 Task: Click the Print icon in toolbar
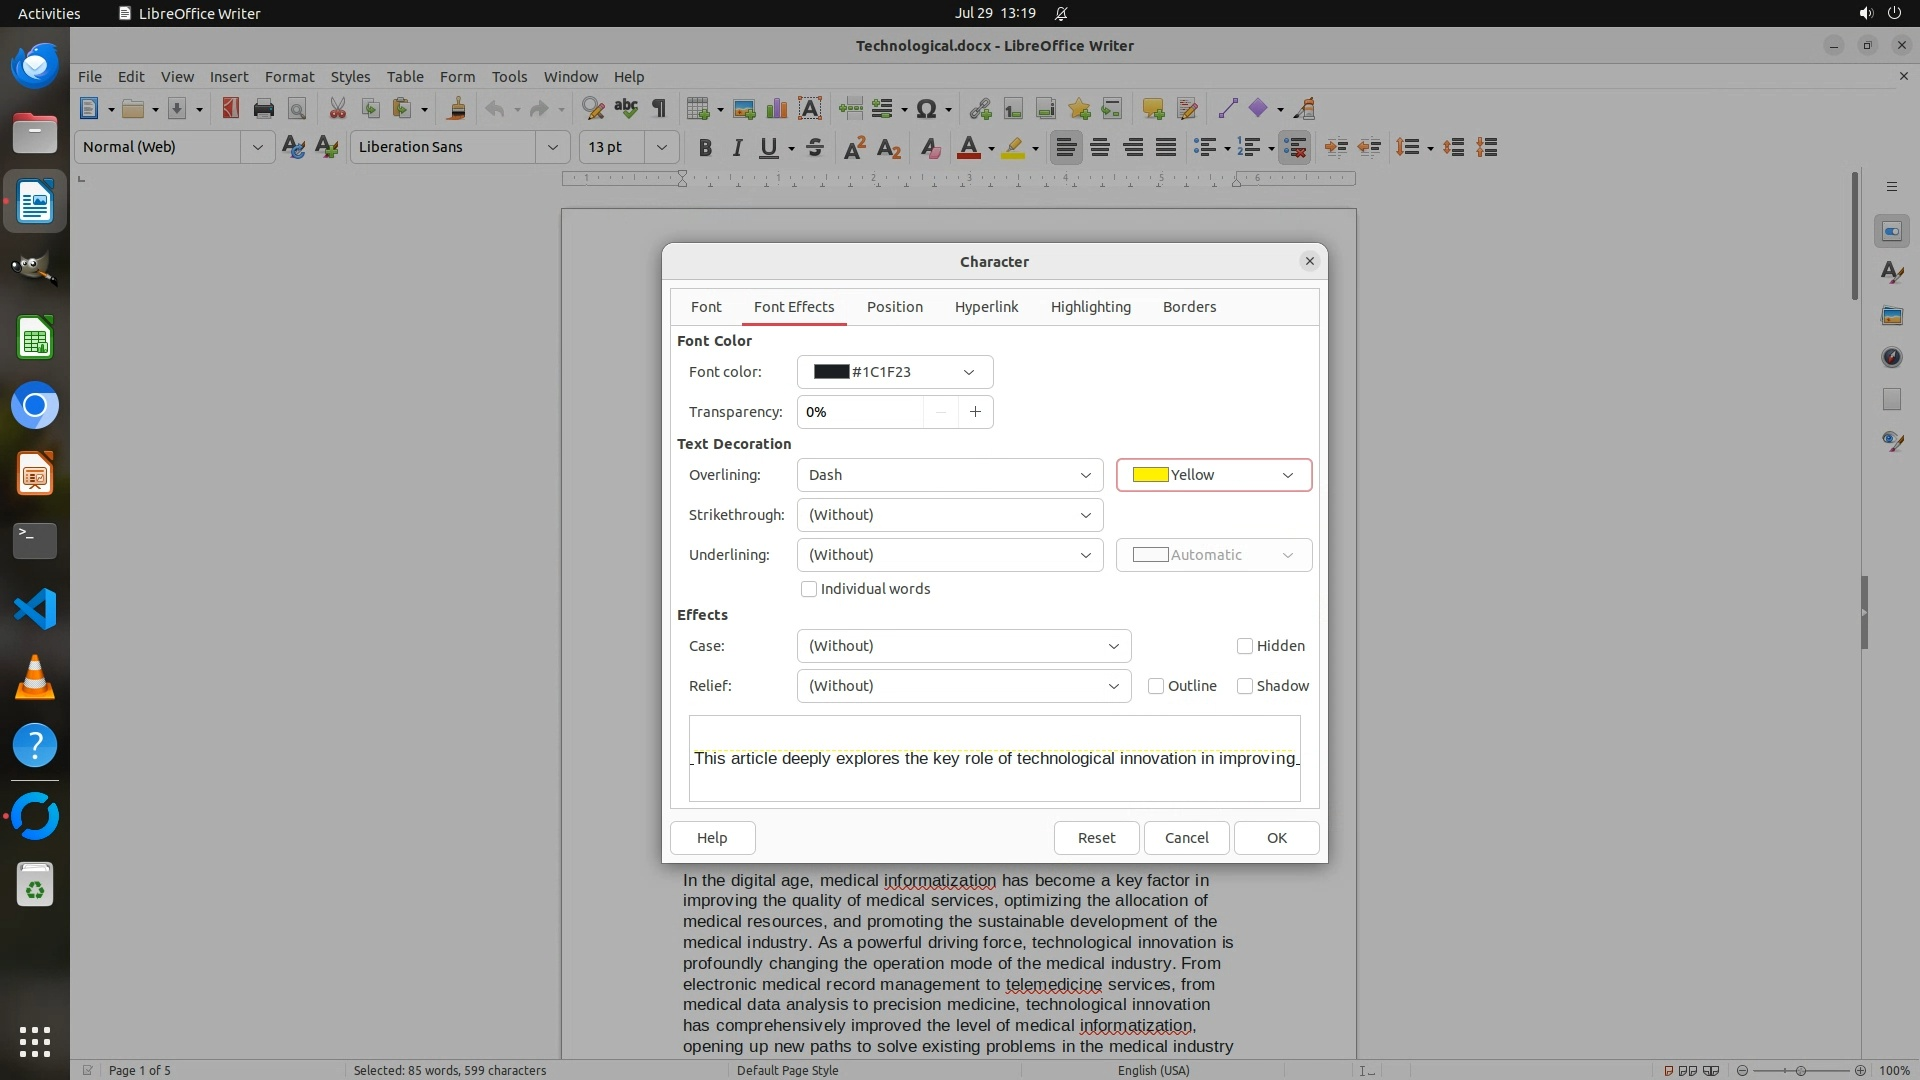(264, 109)
